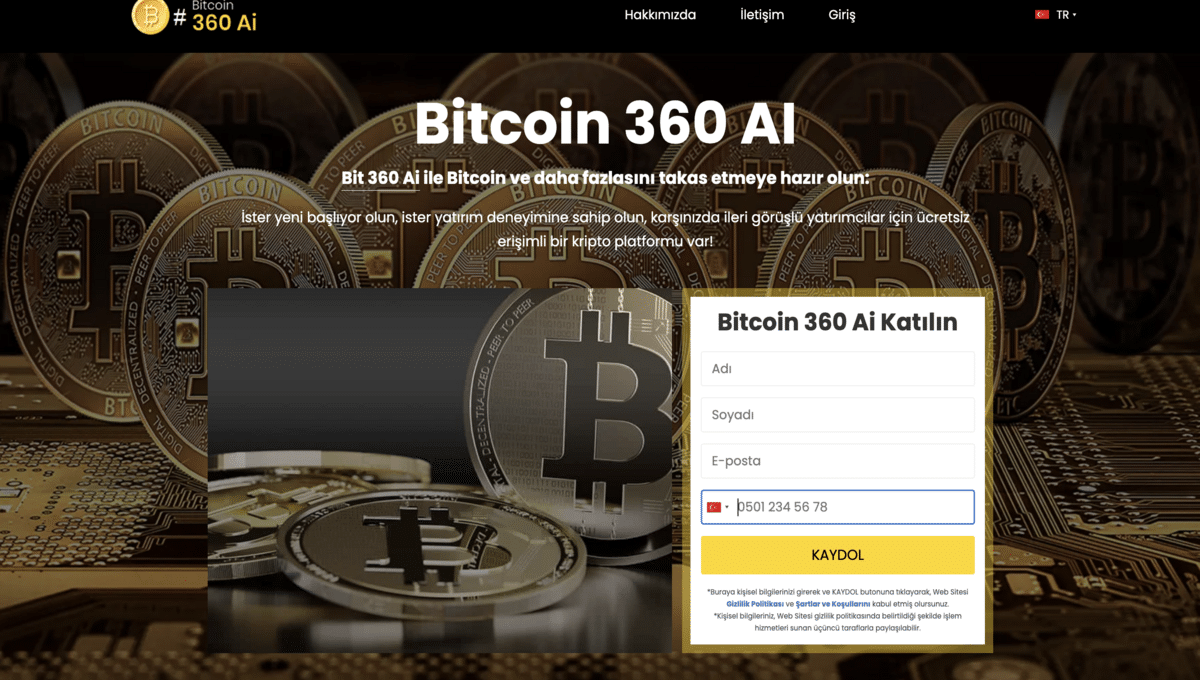Select the Giriş menu item
1200x680 pixels.
tap(842, 15)
